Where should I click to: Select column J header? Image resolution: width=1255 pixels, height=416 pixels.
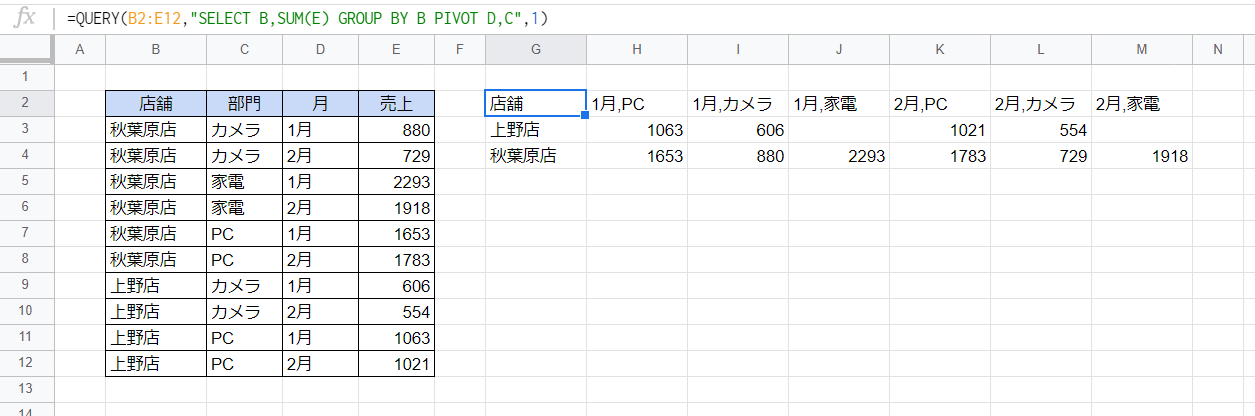[839, 50]
